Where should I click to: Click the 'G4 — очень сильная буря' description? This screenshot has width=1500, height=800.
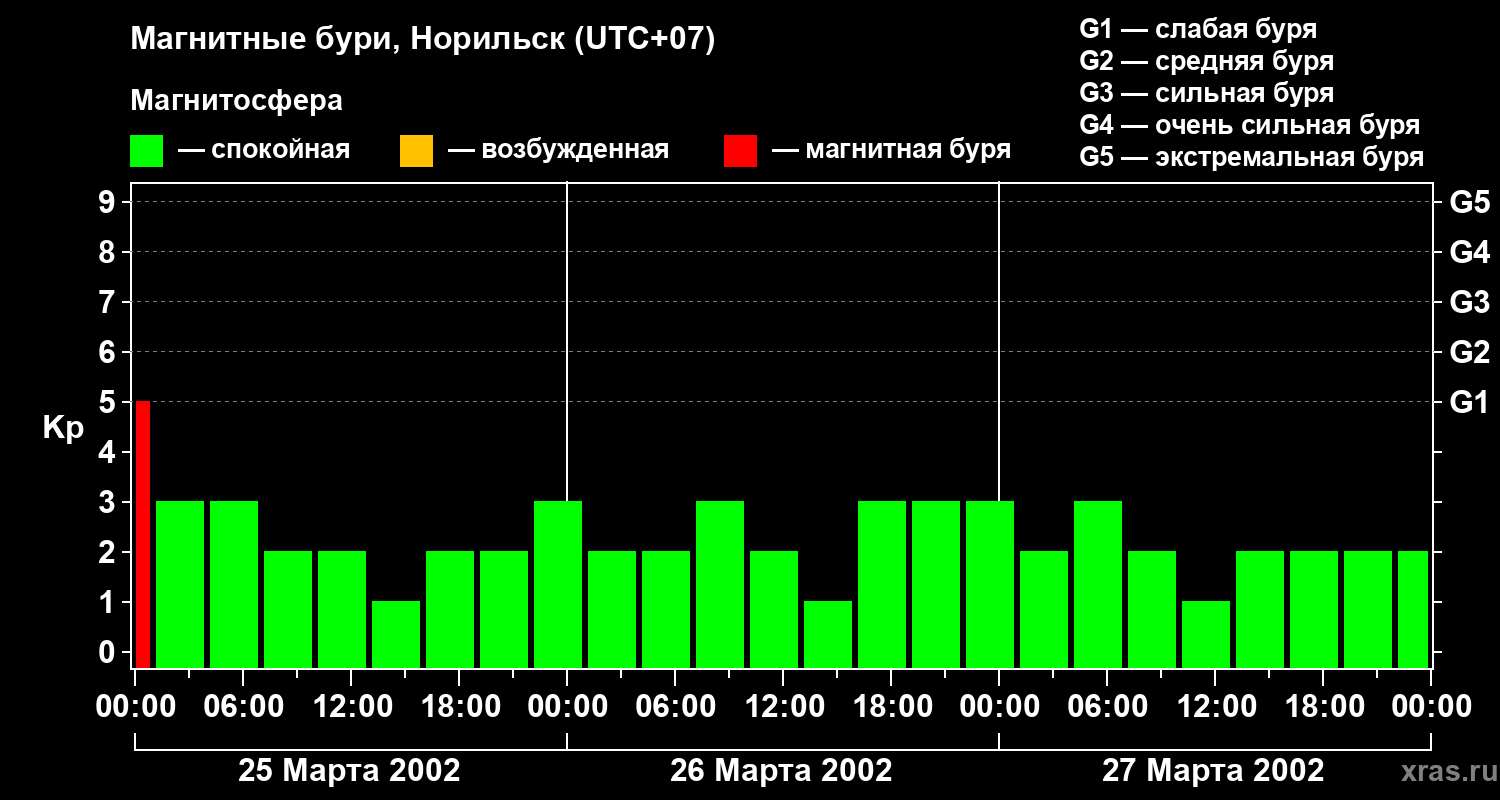[x=1250, y=125]
